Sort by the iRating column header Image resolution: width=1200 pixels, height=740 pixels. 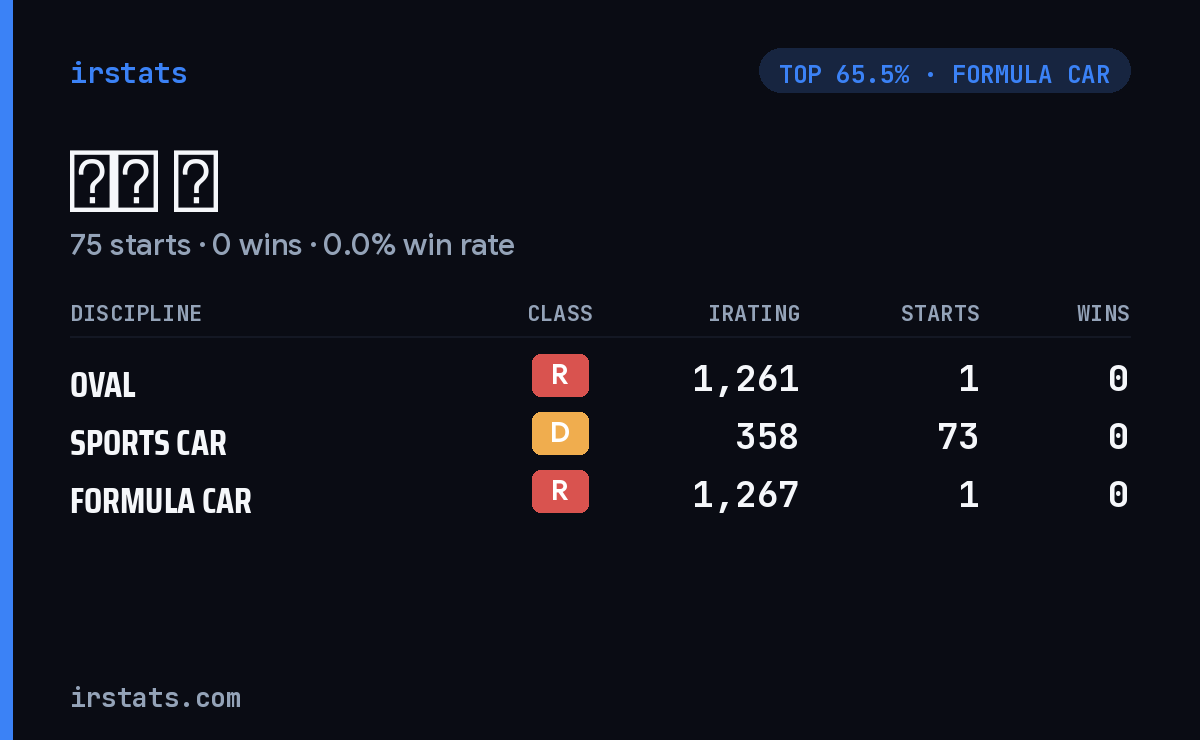(x=754, y=313)
